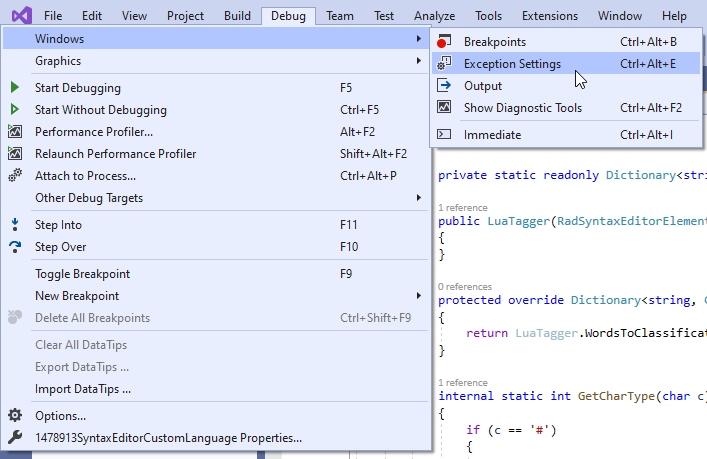Open the Extensions menu
Viewport: 707px width, 459px height.
pos(550,16)
